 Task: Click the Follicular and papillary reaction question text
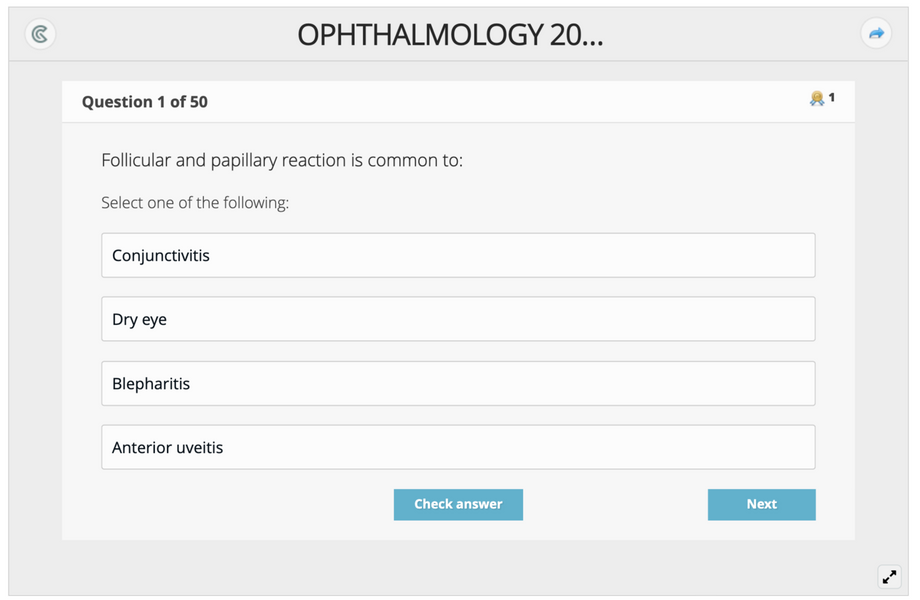click(282, 160)
